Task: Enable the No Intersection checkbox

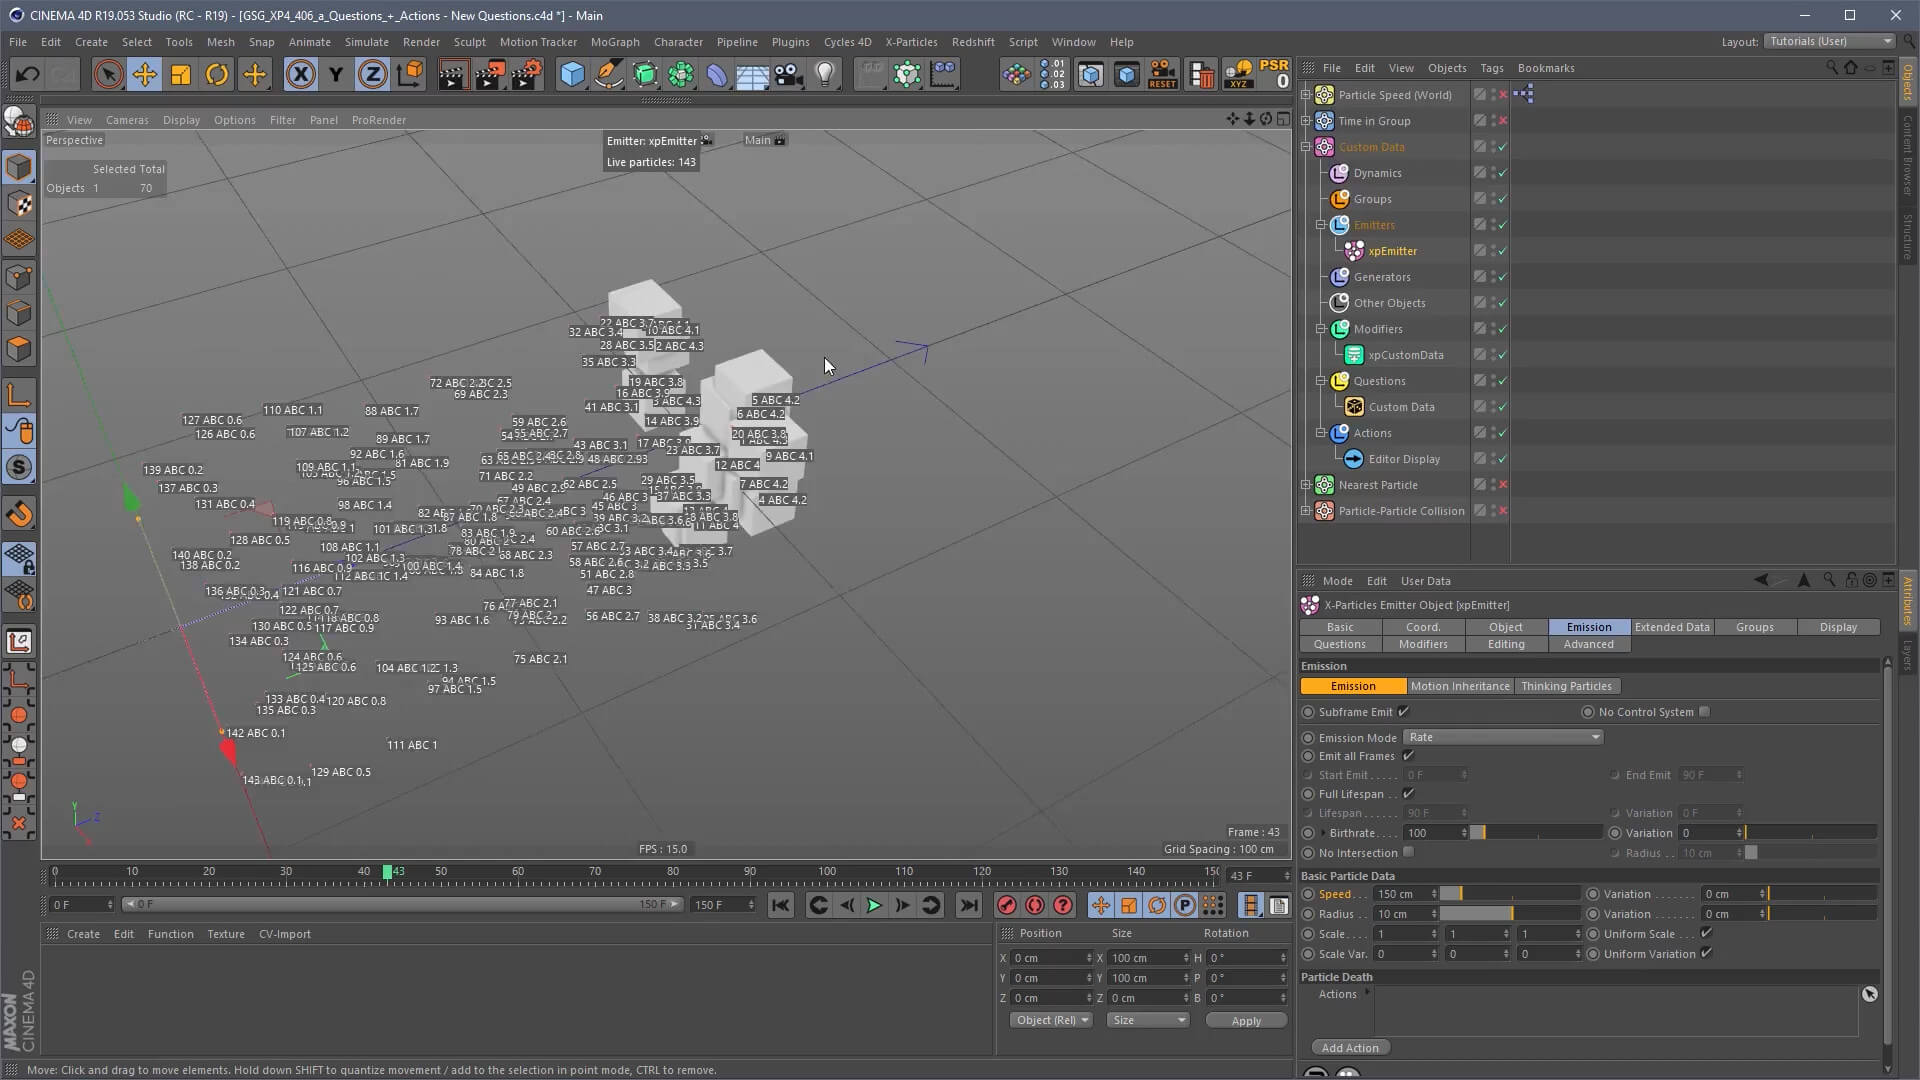Action: coord(1408,852)
